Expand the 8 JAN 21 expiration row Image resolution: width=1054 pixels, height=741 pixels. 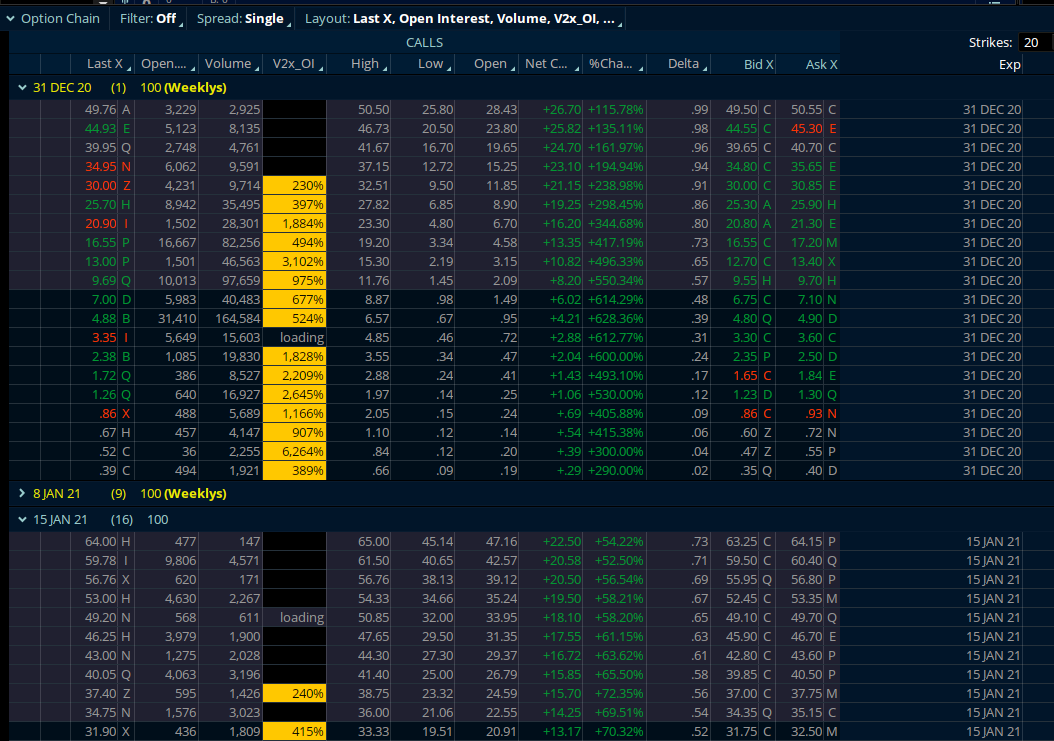click(x=22, y=493)
